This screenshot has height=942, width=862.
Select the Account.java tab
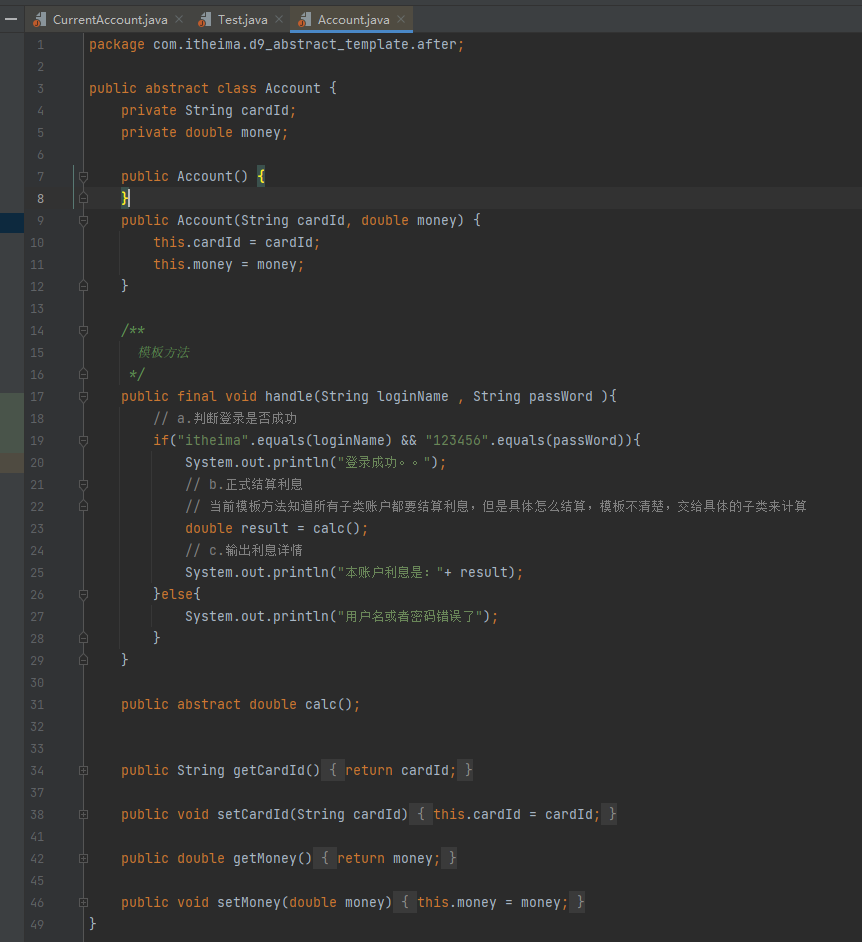353,20
